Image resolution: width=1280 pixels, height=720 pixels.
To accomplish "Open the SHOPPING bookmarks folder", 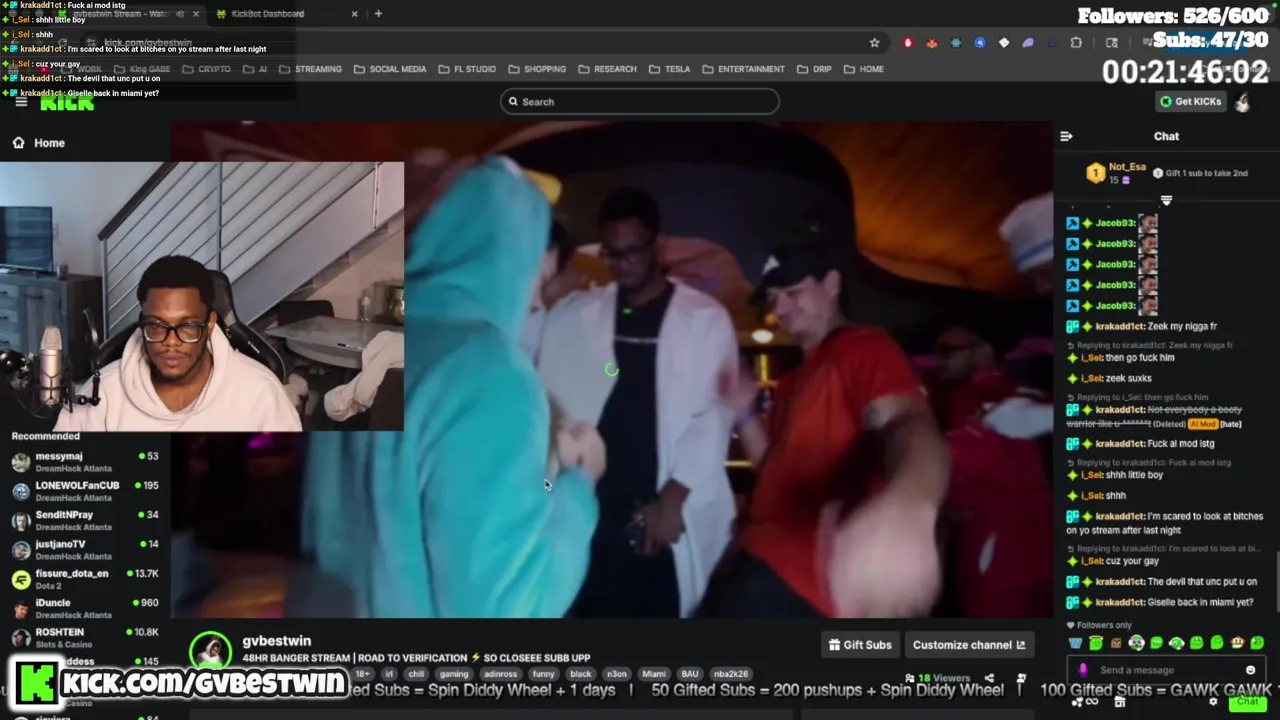I will 537,69.
